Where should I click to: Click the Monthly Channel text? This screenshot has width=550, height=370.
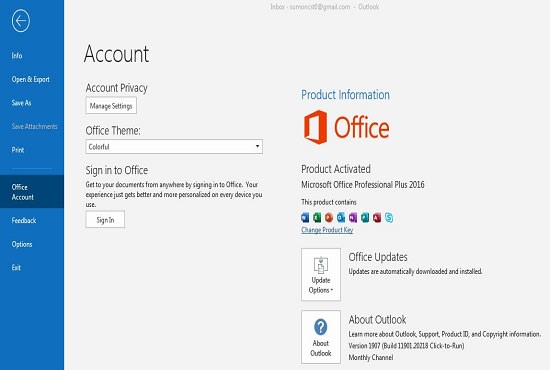(371, 357)
